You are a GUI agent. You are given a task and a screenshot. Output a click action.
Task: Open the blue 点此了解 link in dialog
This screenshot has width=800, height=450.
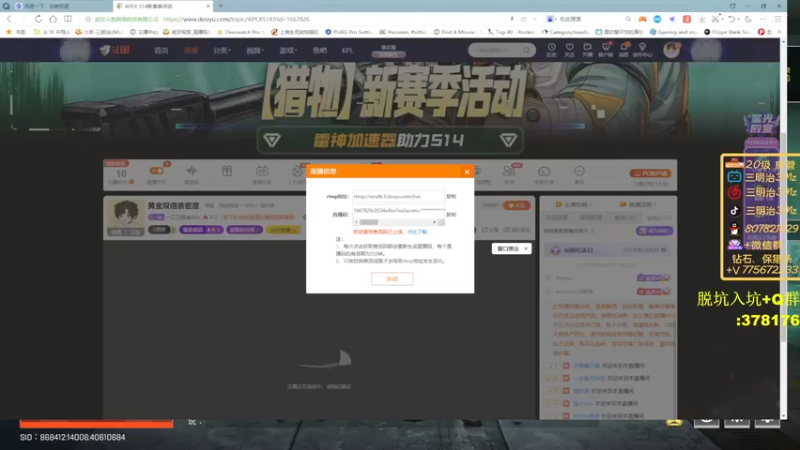click(x=417, y=232)
